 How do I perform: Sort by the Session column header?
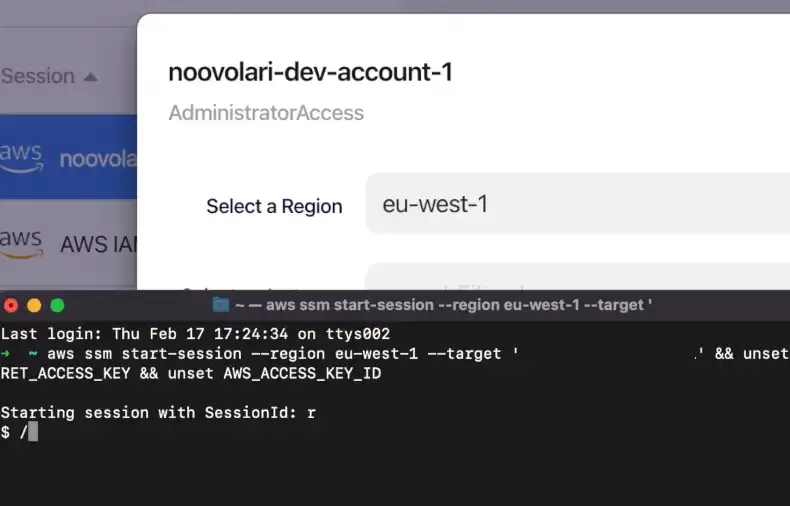click(x=38, y=76)
